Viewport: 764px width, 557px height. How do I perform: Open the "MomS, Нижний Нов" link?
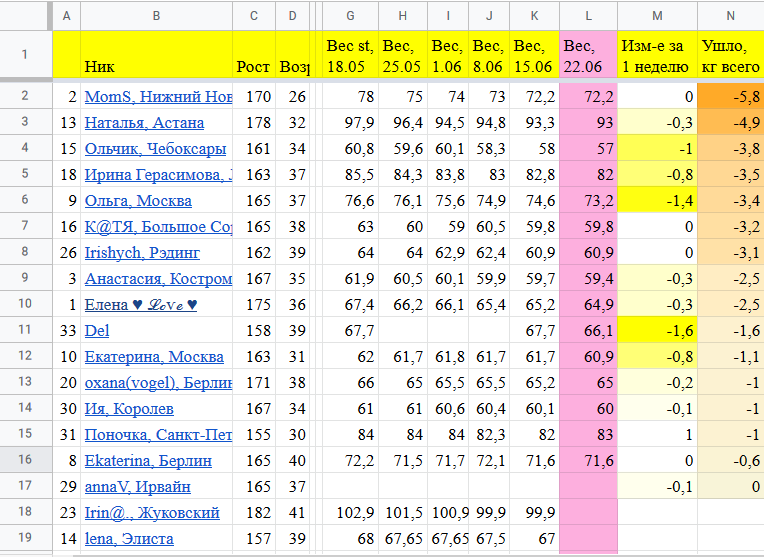point(158,97)
